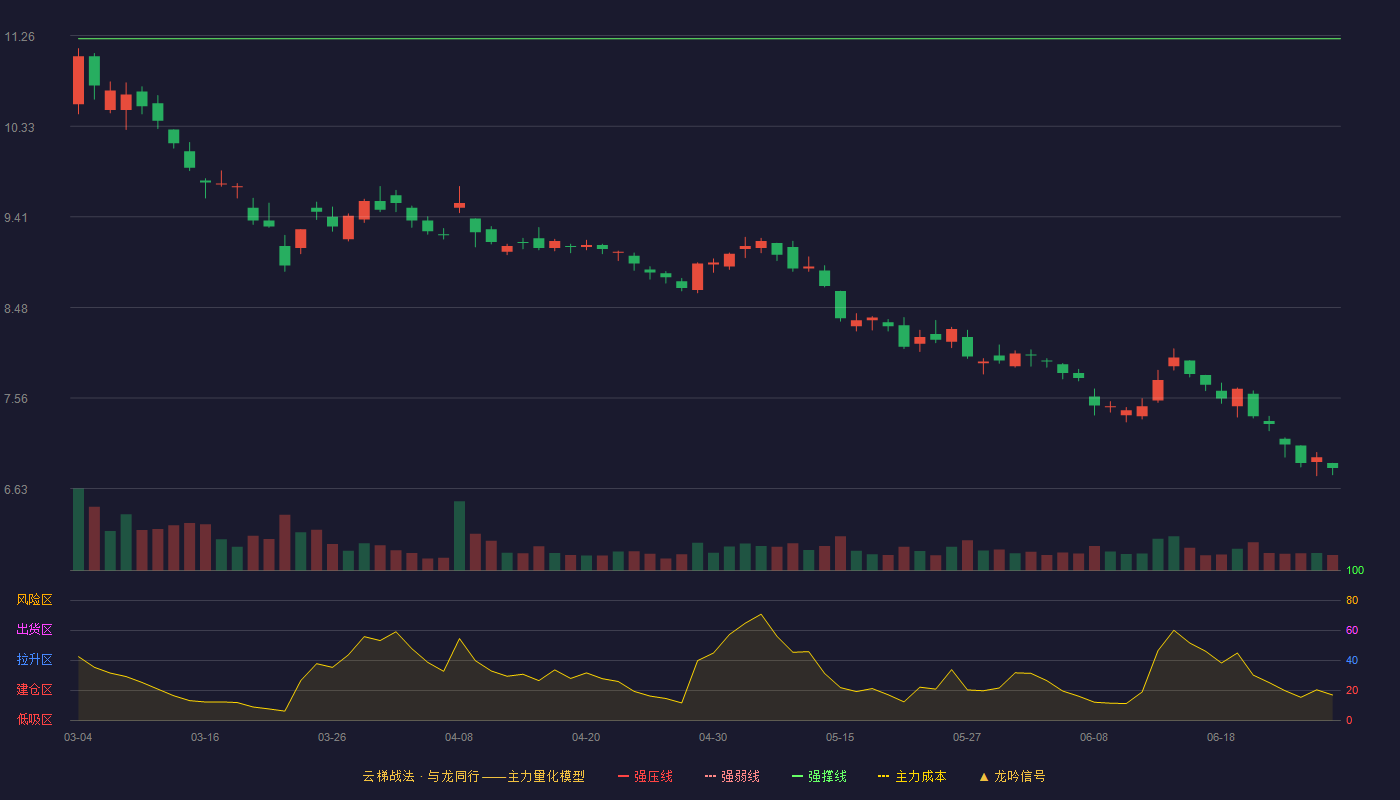Click the 6.63 price axis label

tap(16, 490)
